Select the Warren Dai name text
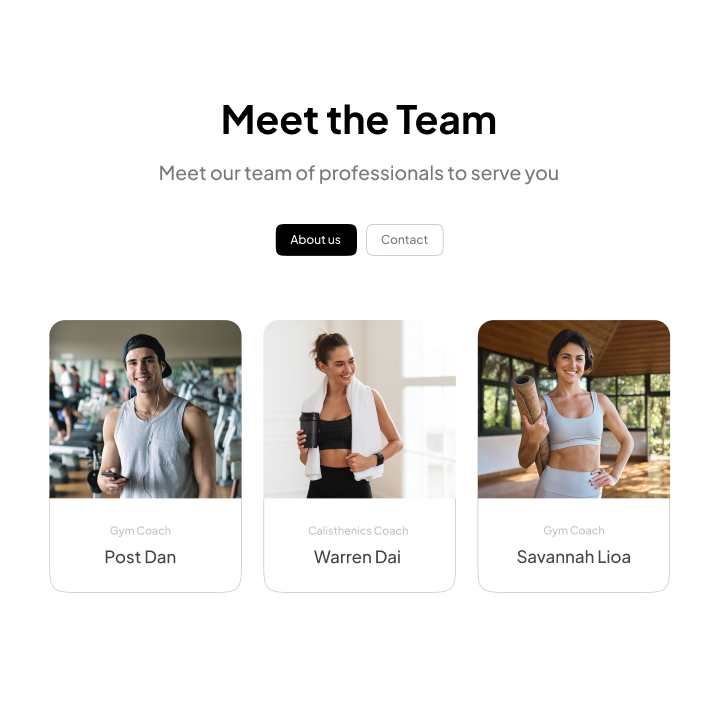The image size is (717, 720). pyautogui.click(x=357, y=557)
